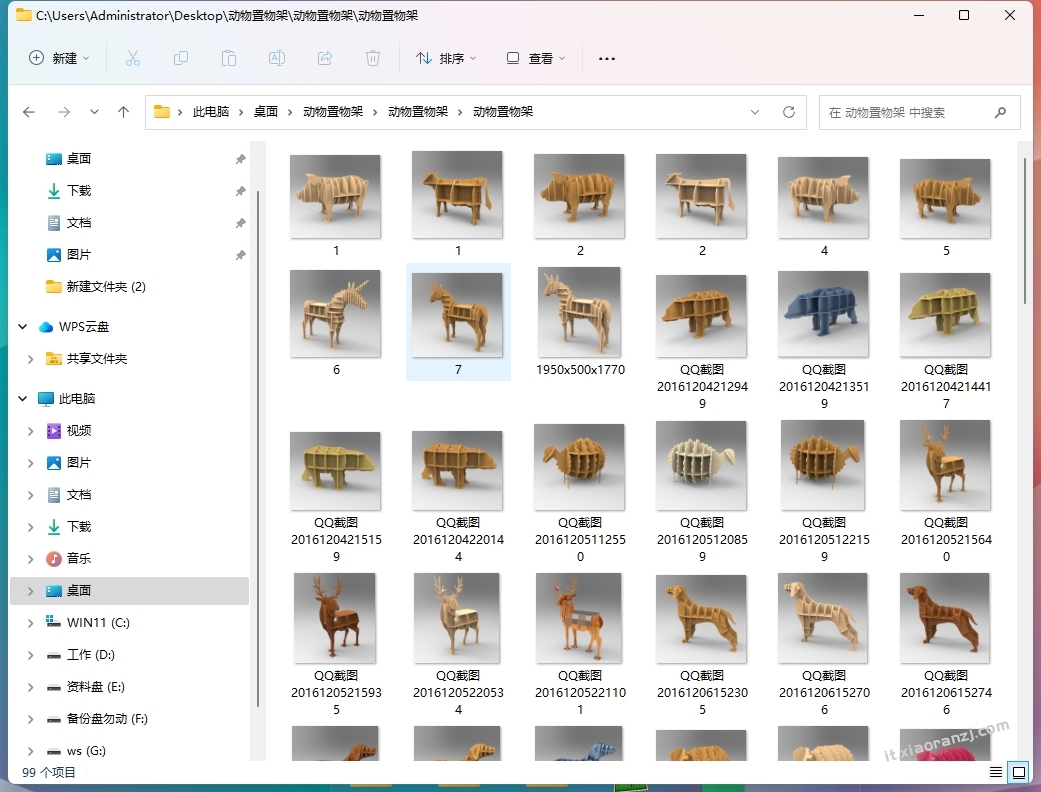Select bear thumbnail QQ截图20161204212949
Image resolution: width=1041 pixels, height=792 pixels.
(x=701, y=316)
